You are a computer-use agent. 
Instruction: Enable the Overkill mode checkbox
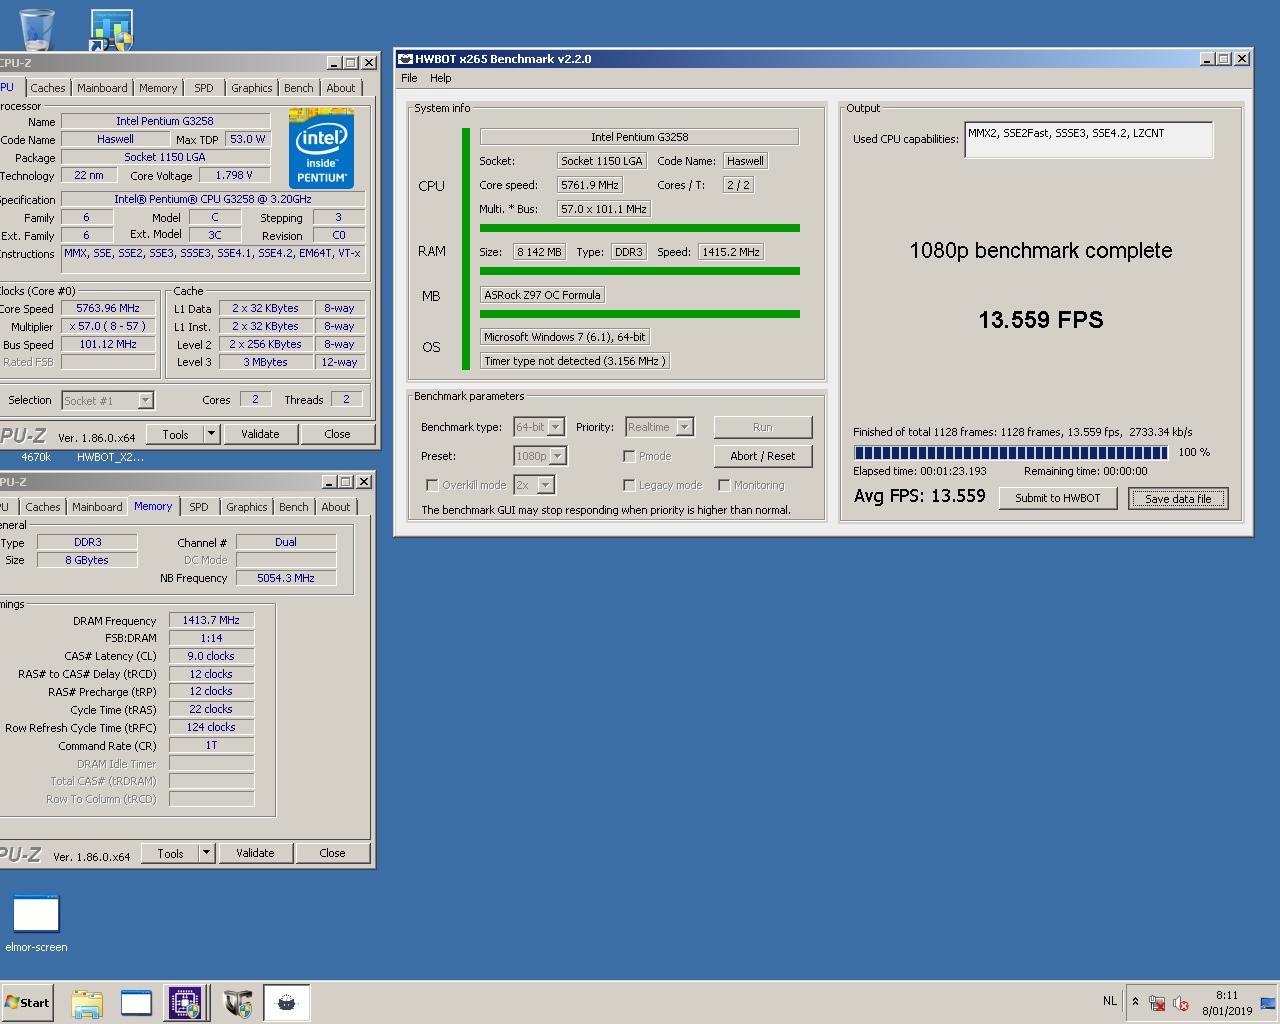(x=432, y=485)
